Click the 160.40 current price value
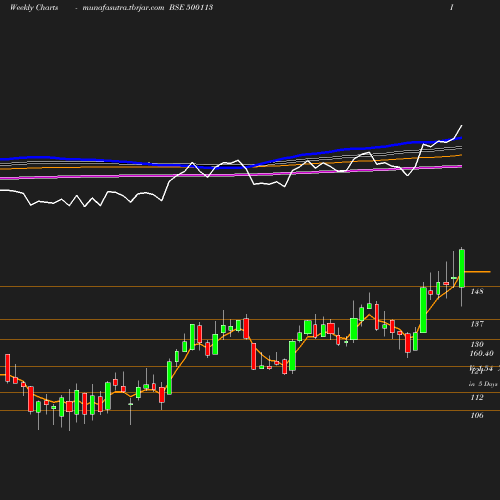500x500 pixels. coord(482,353)
